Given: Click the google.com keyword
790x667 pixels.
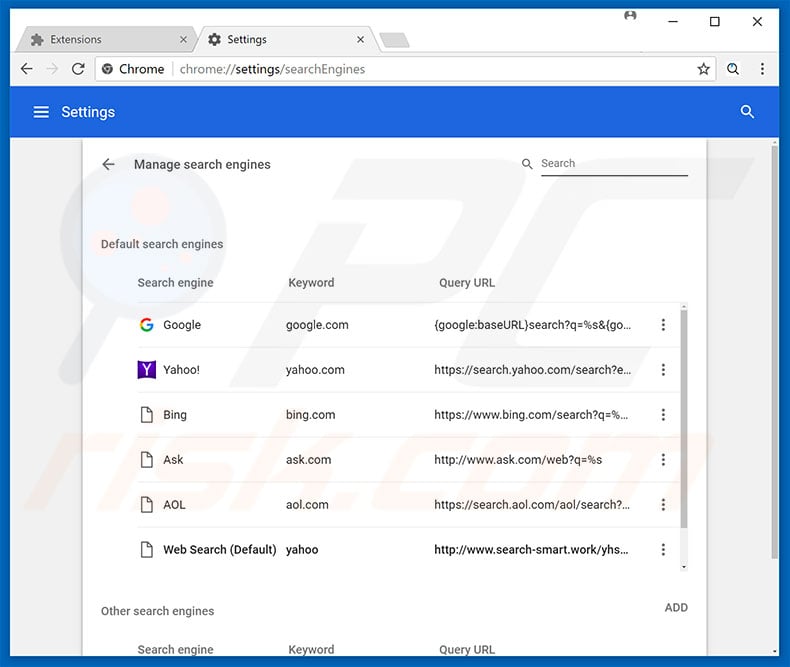Looking at the screenshot, I should pos(317,325).
